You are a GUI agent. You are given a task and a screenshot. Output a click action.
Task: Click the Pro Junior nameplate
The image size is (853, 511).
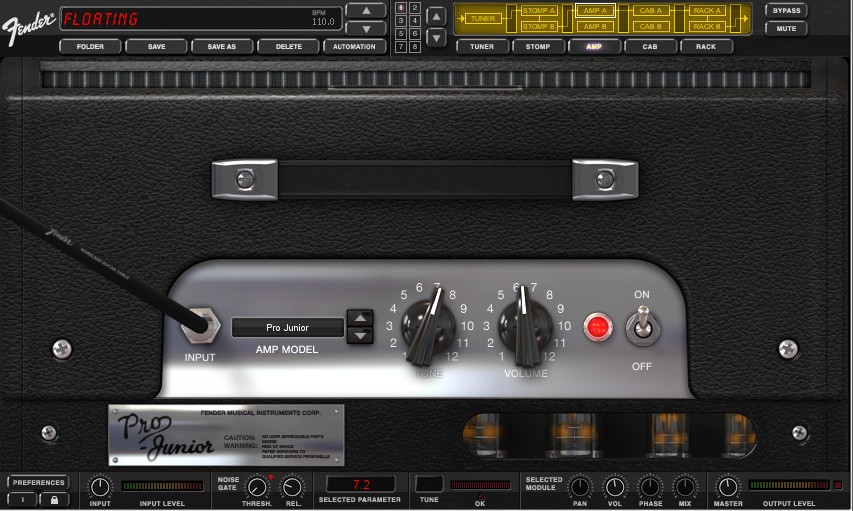pyautogui.click(x=226, y=435)
